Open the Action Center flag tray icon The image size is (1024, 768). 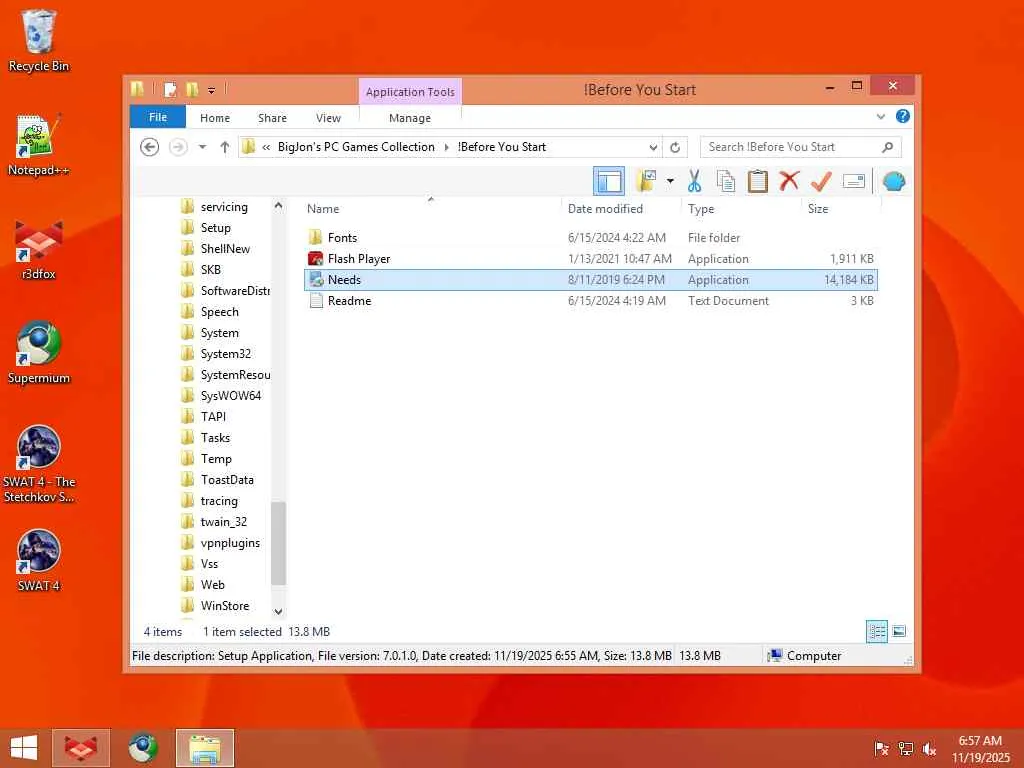pyautogui.click(x=881, y=749)
